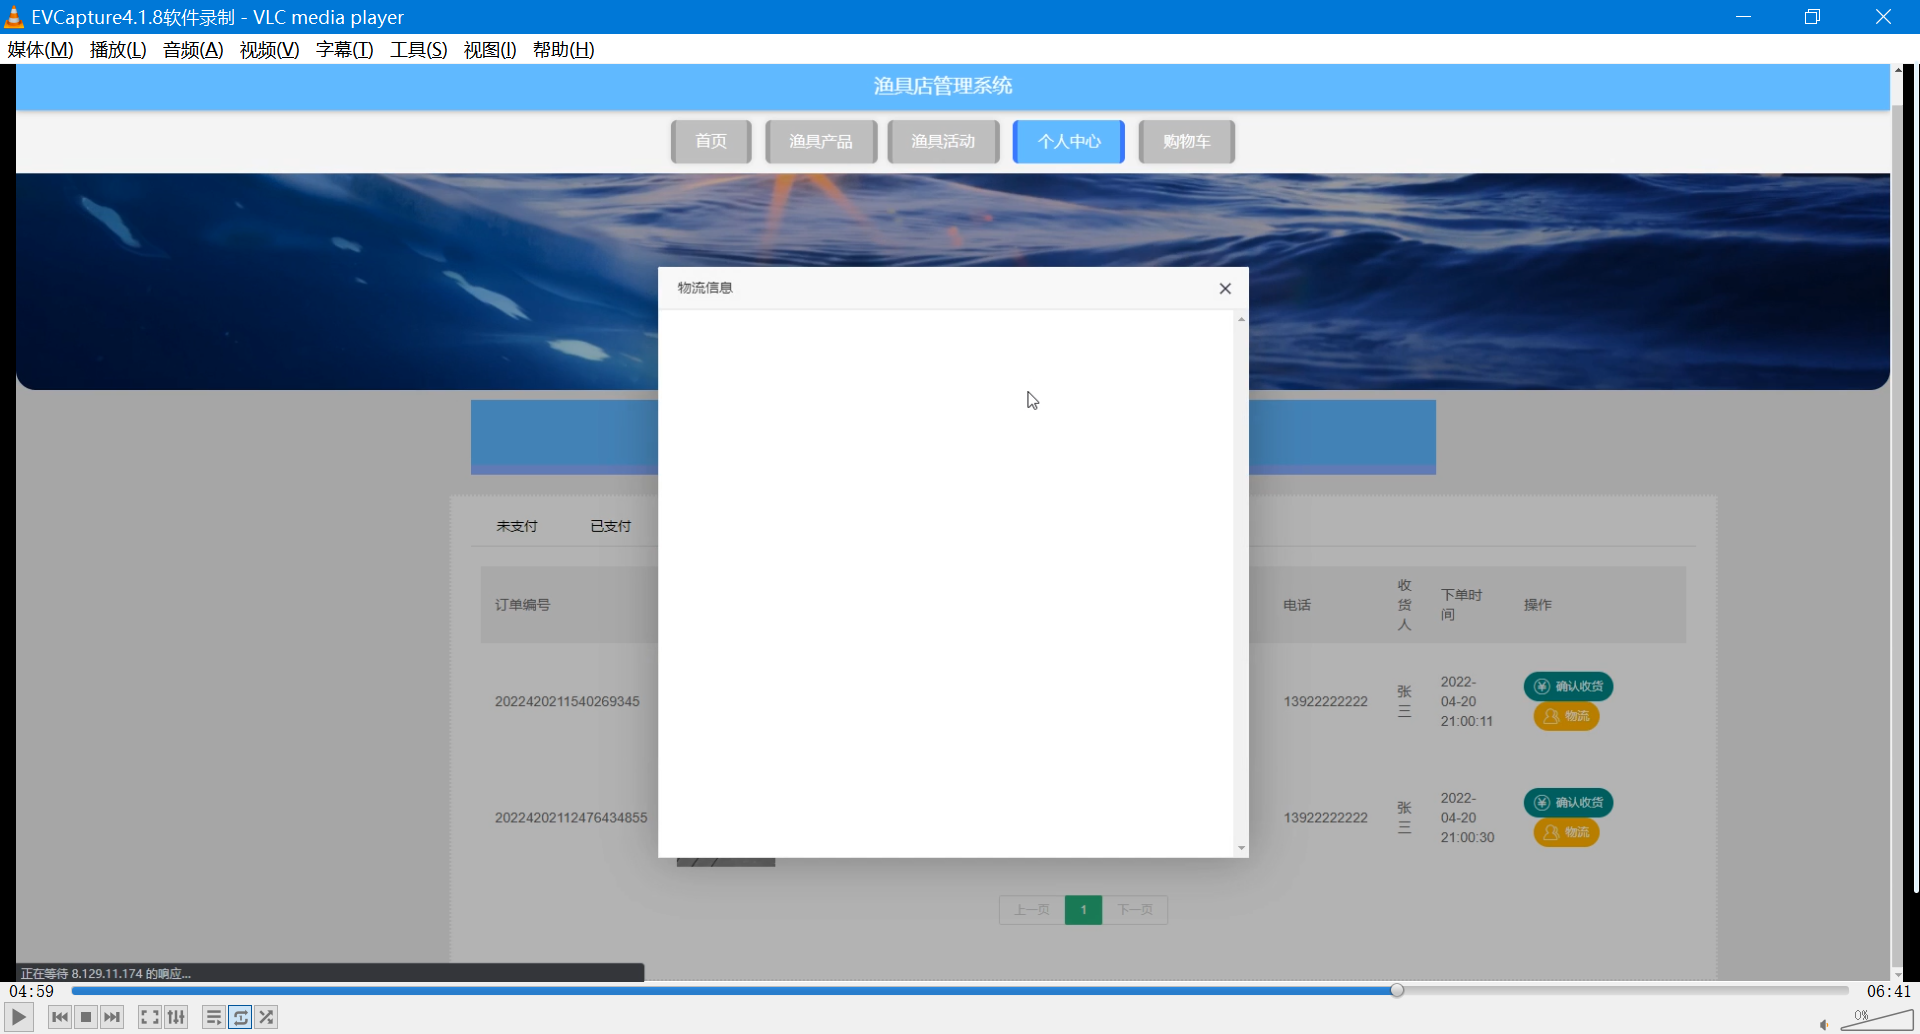Screen dimensions: 1920x1034
Task: Close the 物流信息 dialog
Action: (1225, 288)
